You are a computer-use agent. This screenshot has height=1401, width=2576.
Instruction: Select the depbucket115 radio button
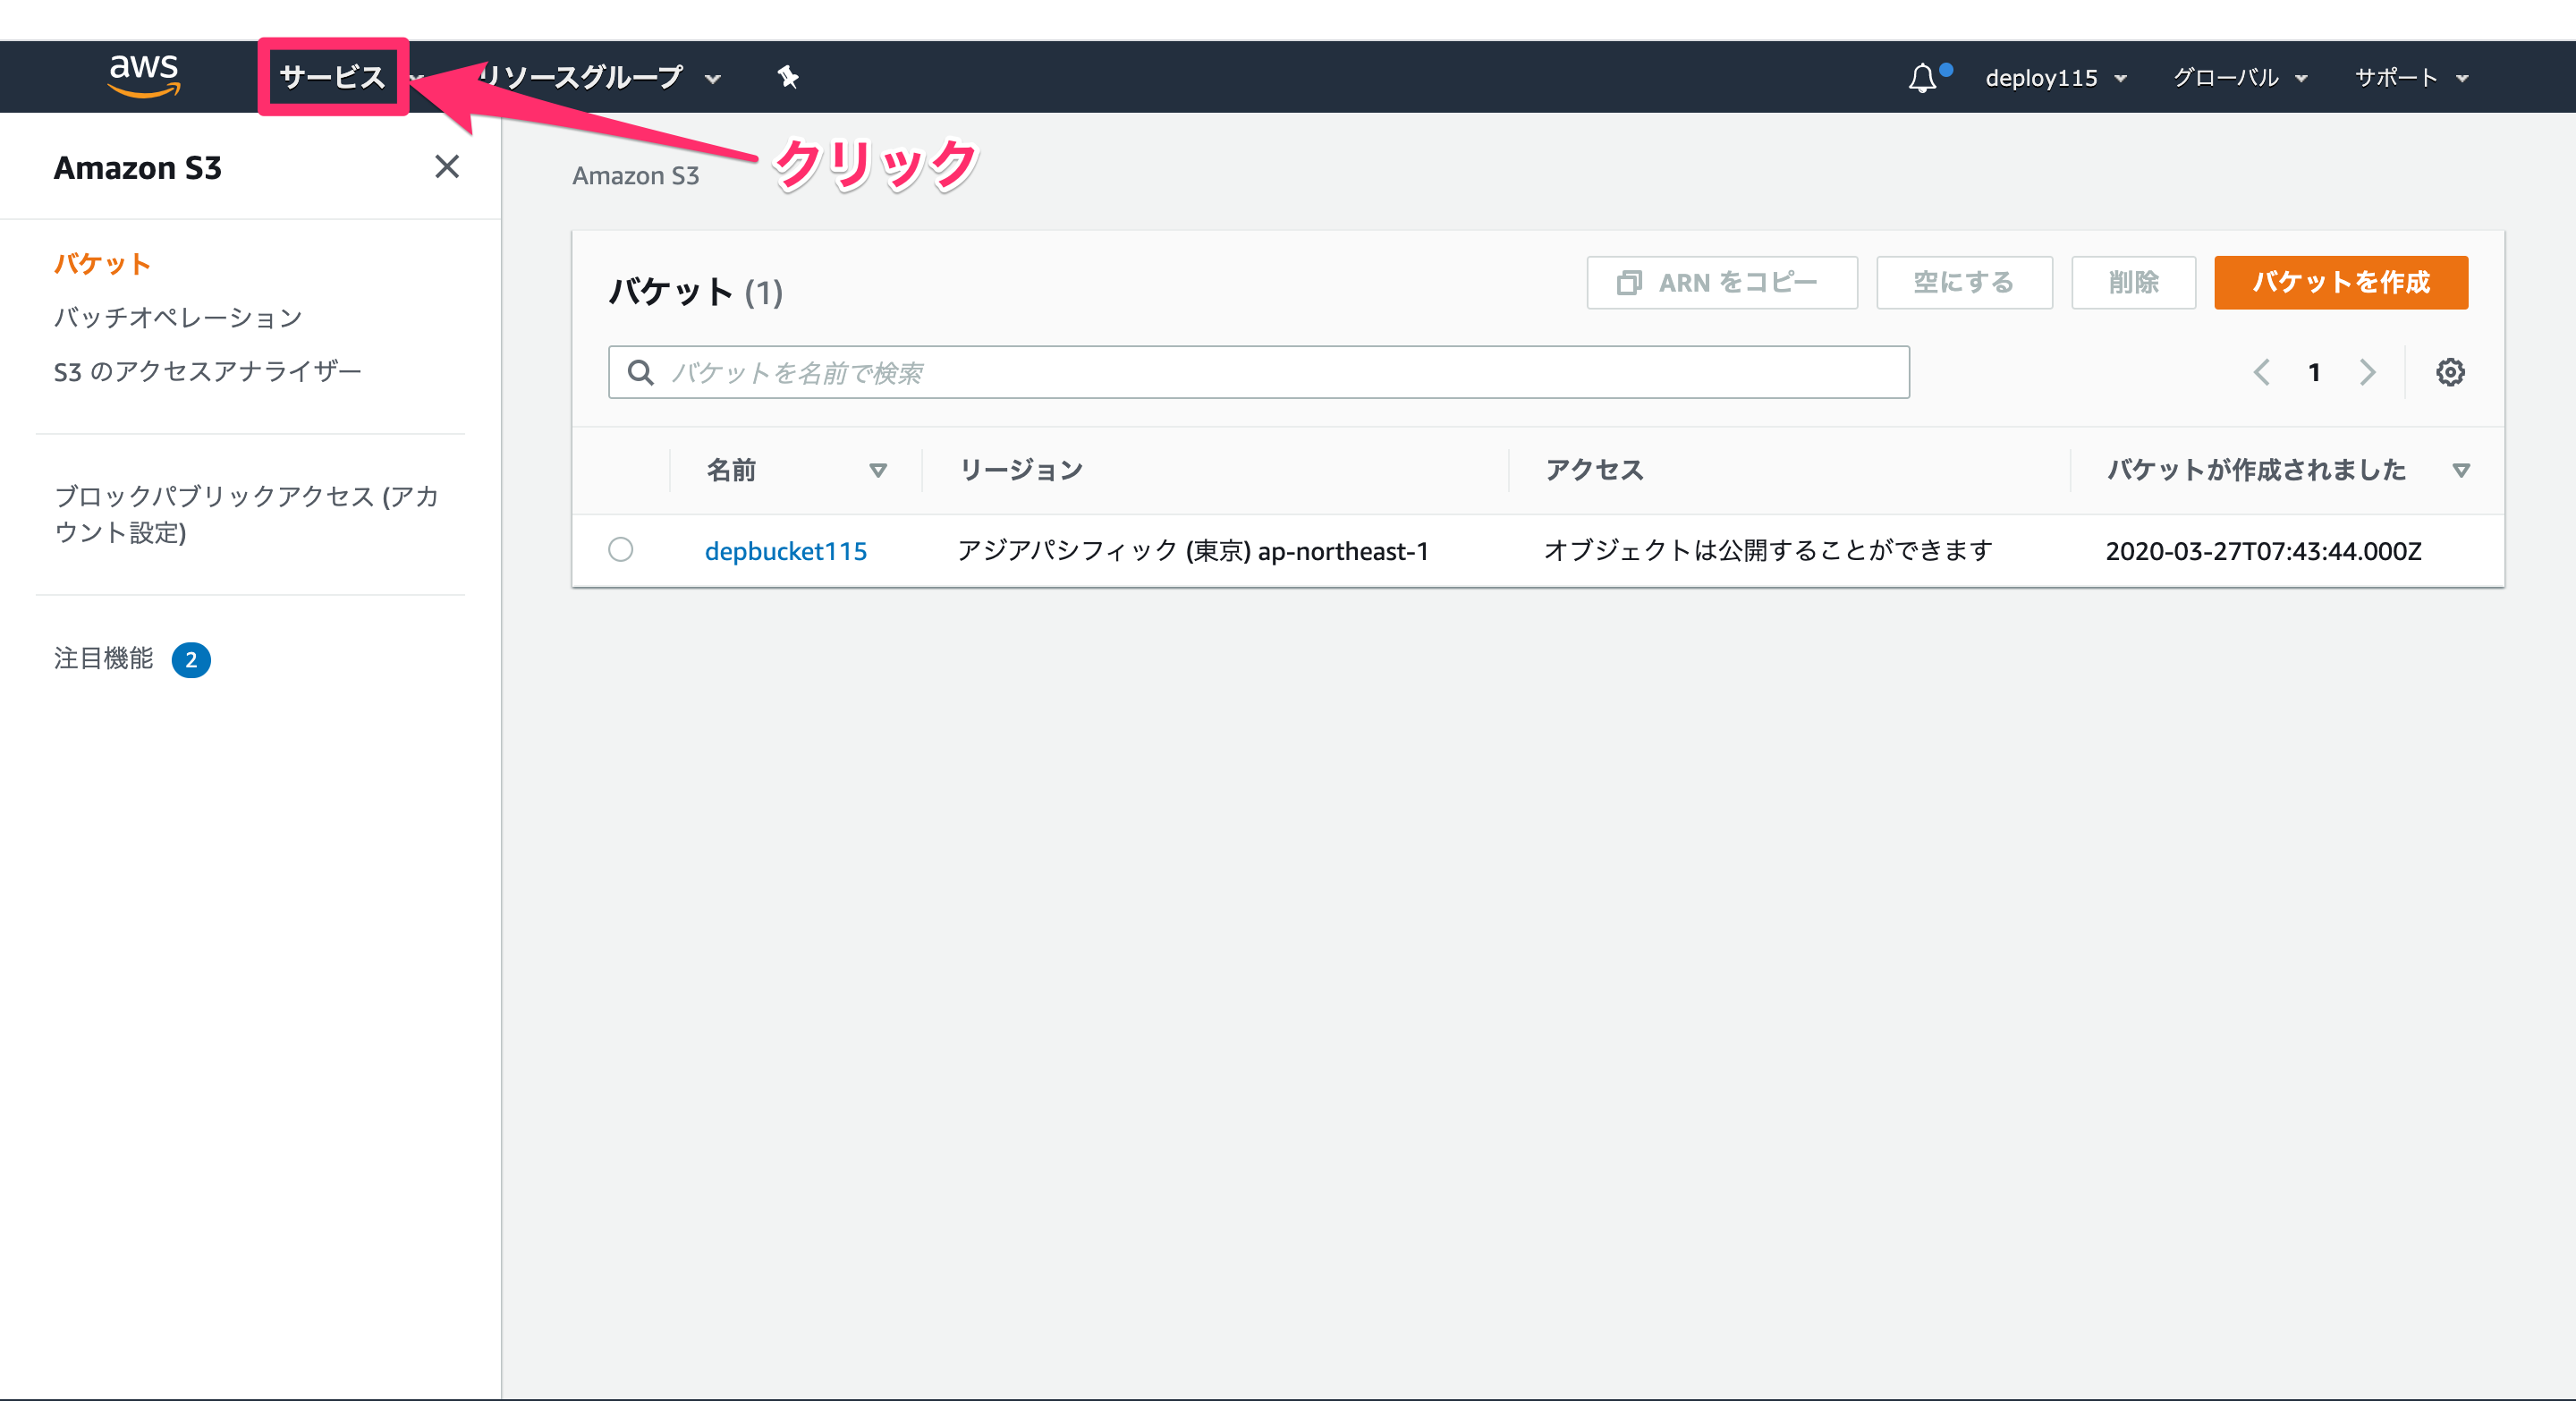click(x=620, y=550)
